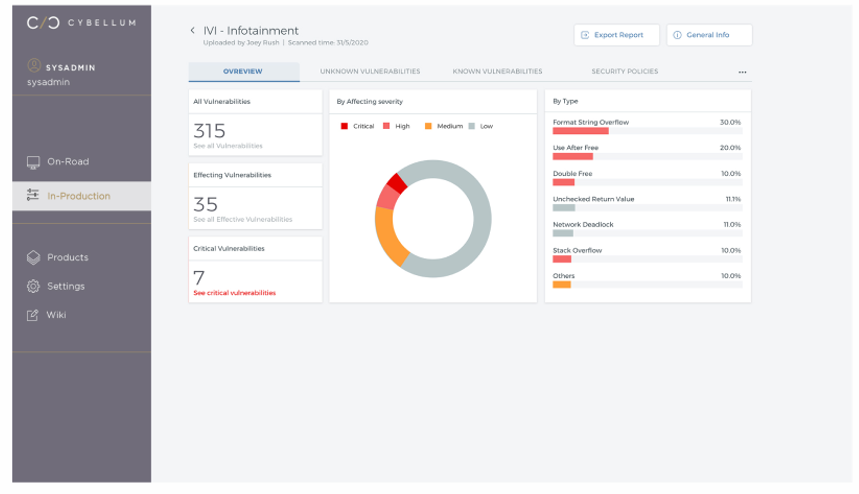This screenshot has width=859, height=494.
Task: Select the Security Policies tab
Action: coord(624,72)
